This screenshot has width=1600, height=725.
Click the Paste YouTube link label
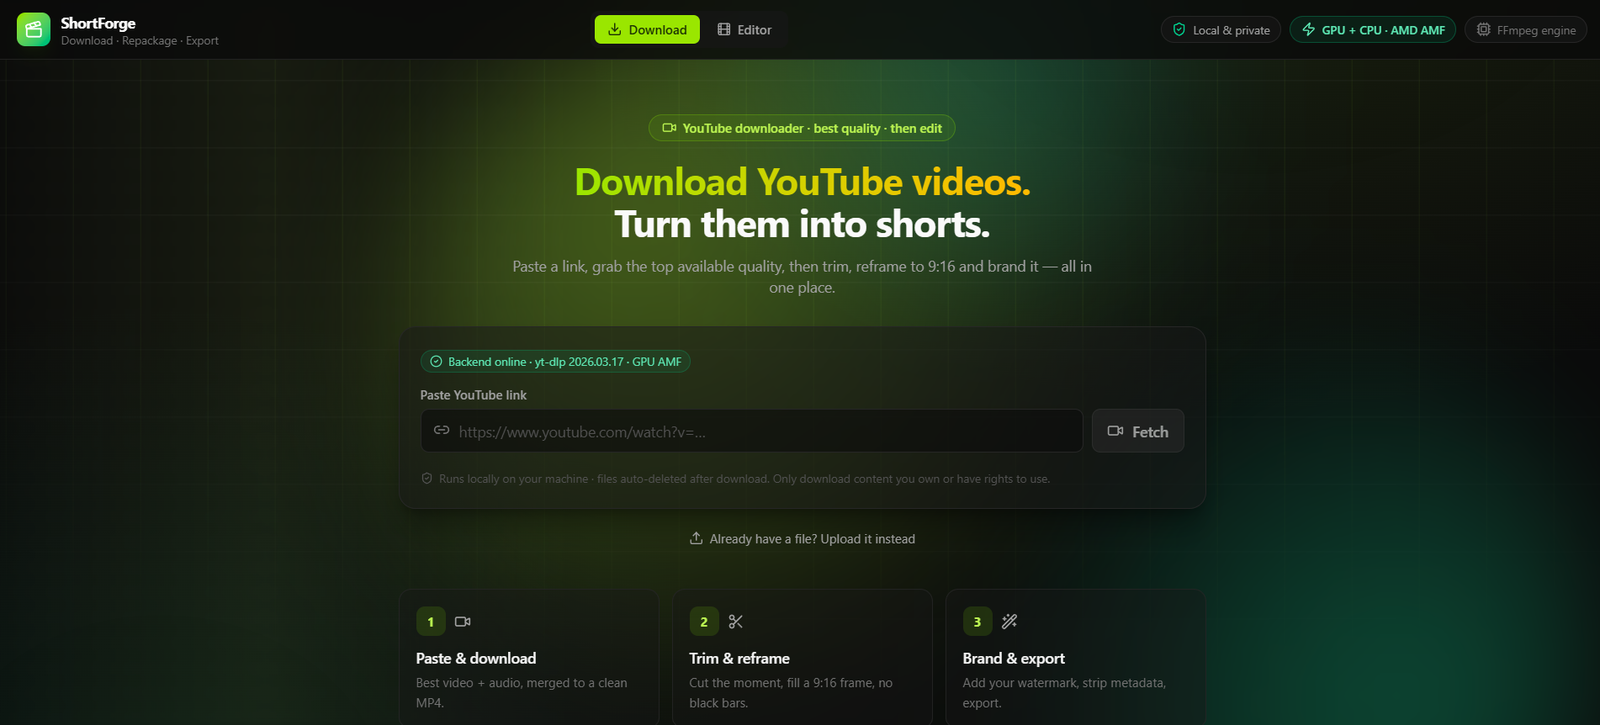click(473, 395)
